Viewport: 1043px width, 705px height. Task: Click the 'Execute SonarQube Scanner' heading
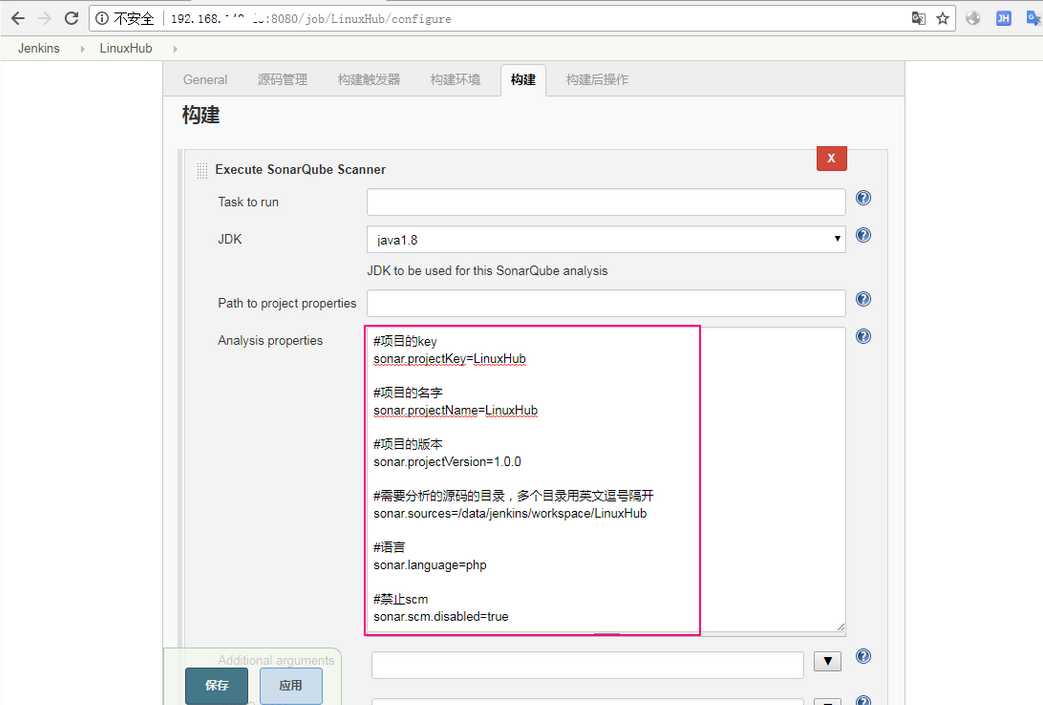(300, 170)
